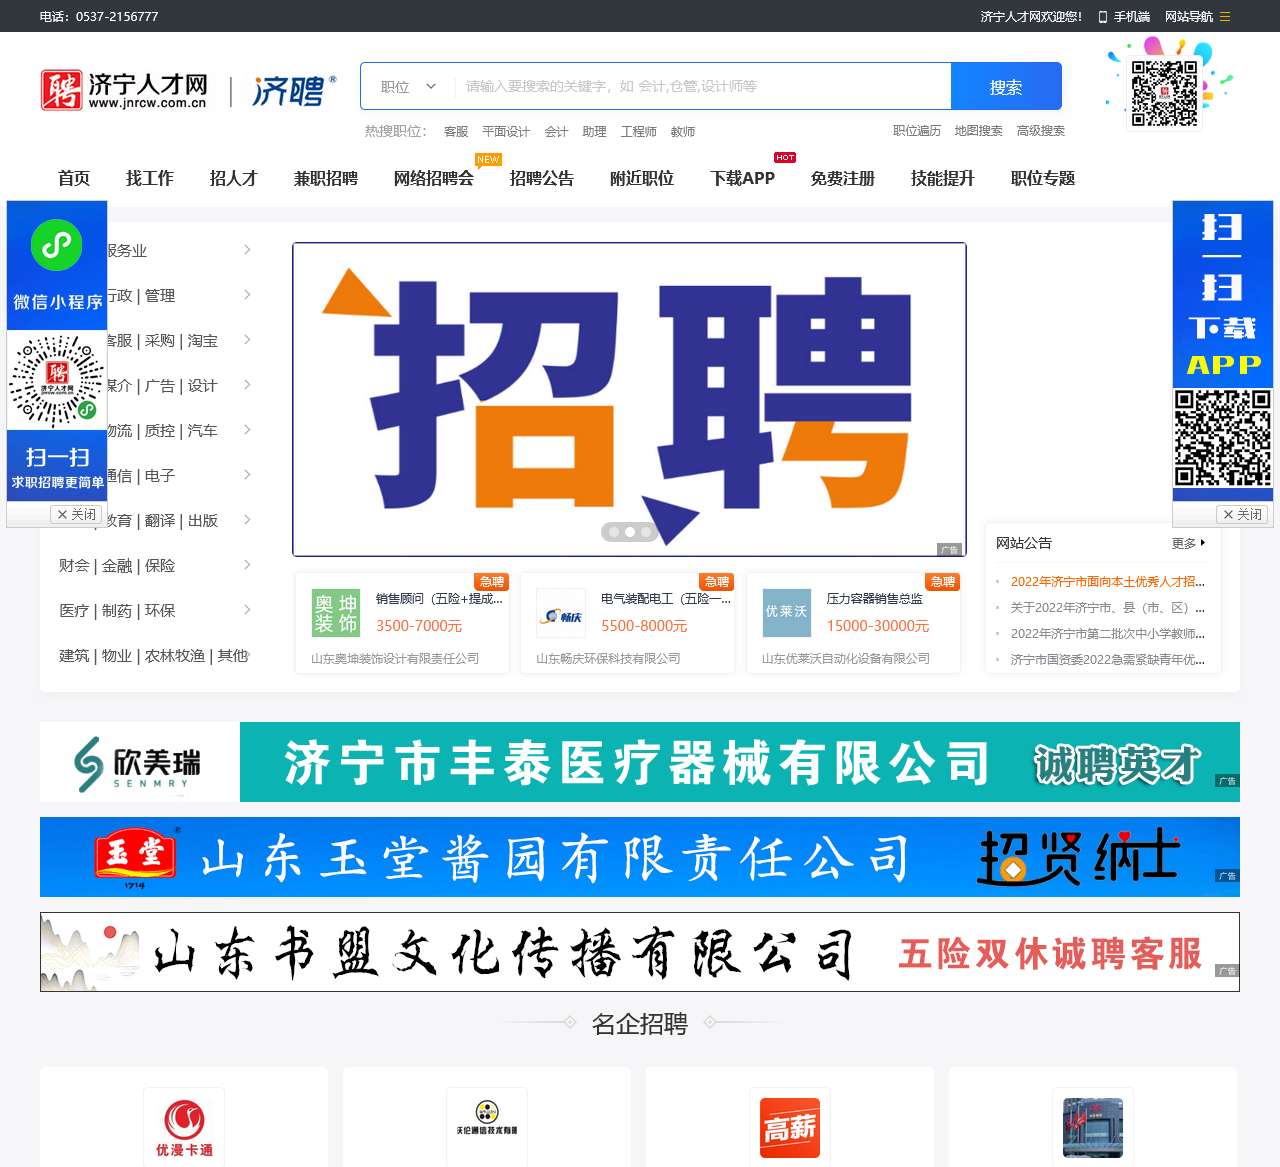Open 招聘公告 navigation item
This screenshot has width=1280, height=1167.
click(x=542, y=178)
